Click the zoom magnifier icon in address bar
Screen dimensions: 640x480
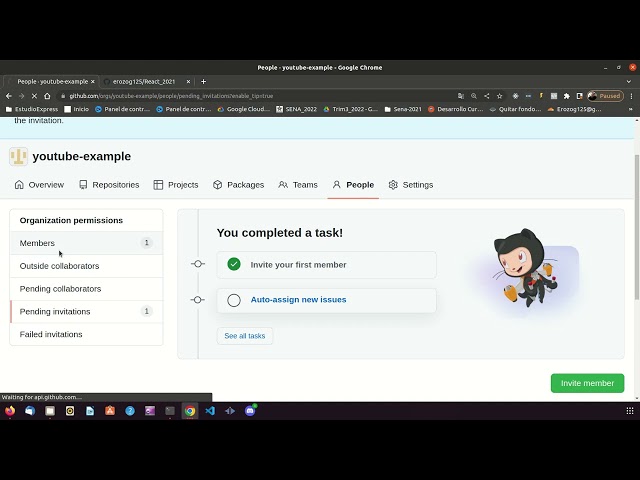tap(473, 96)
